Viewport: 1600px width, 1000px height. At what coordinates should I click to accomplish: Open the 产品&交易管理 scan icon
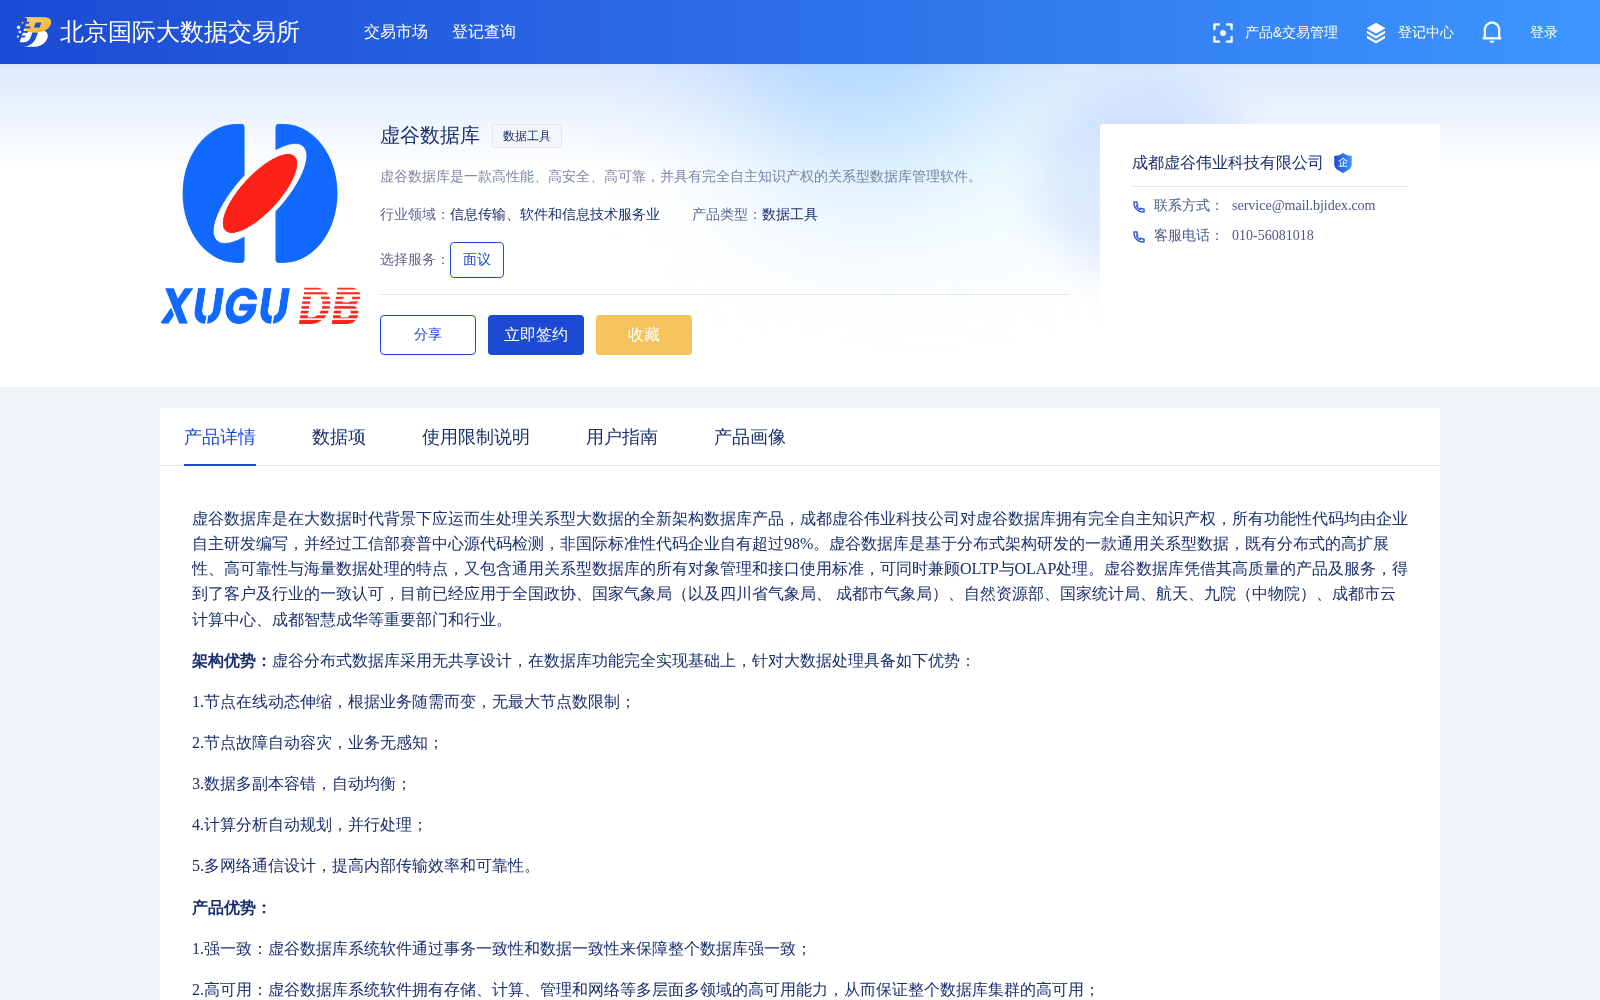[1222, 33]
